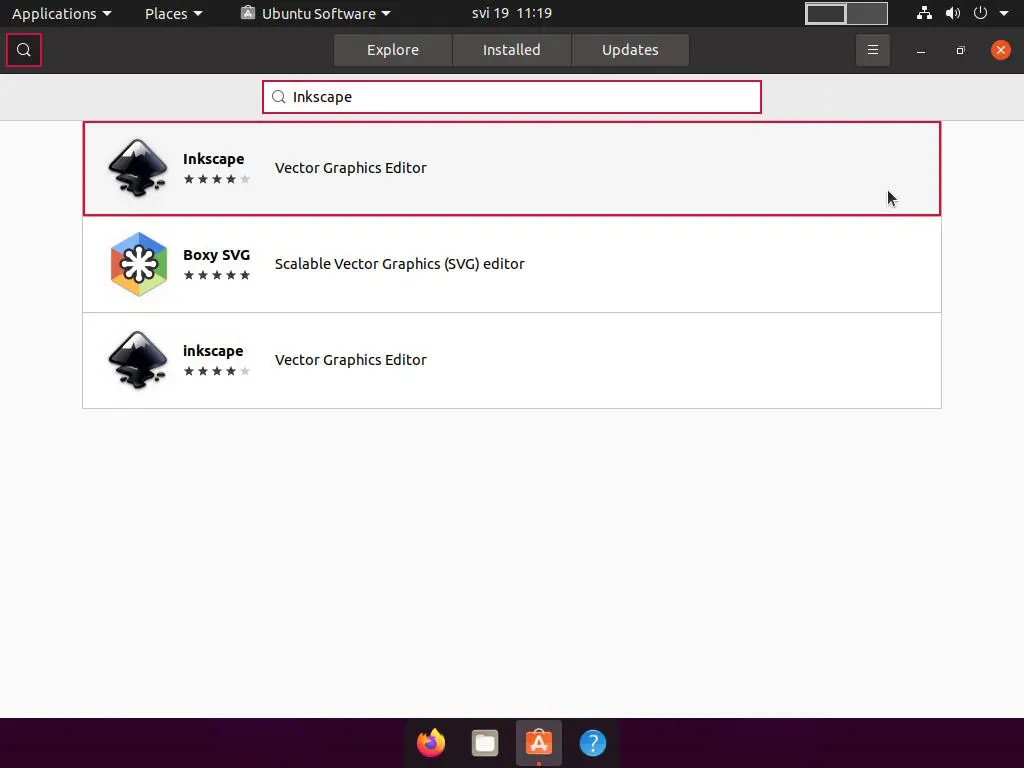
Task: Open the capitalized Inkscape result title
Action: 214,159
